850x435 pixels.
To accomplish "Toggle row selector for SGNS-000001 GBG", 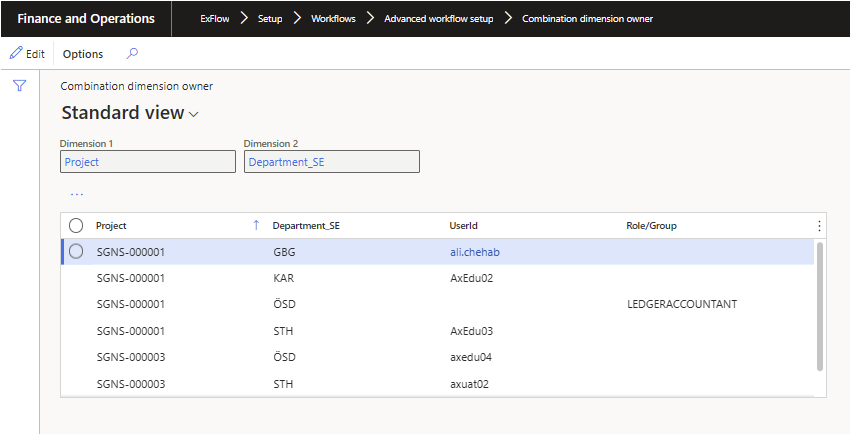I will pos(76,252).
